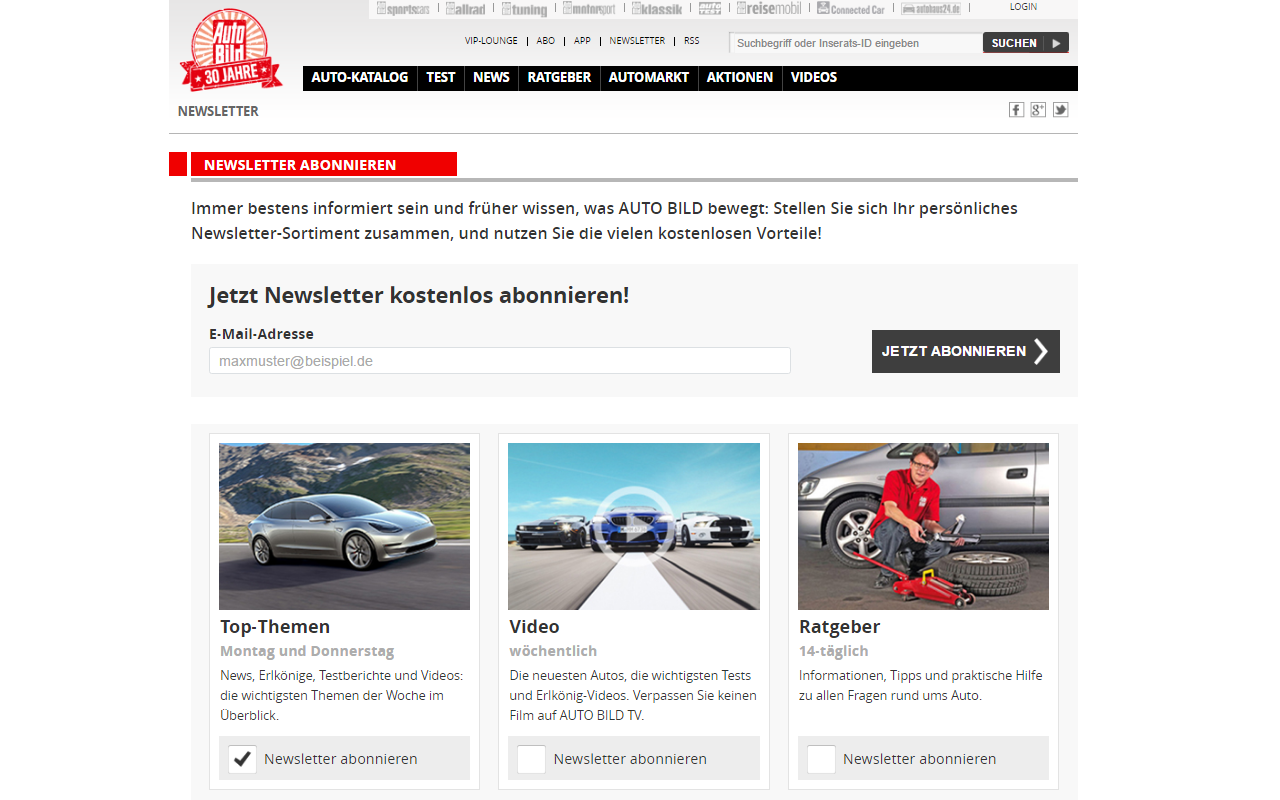Image resolution: width=1280 pixels, height=800 pixels.
Task: Open the Facebook share icon
Action: point(1016,110)
